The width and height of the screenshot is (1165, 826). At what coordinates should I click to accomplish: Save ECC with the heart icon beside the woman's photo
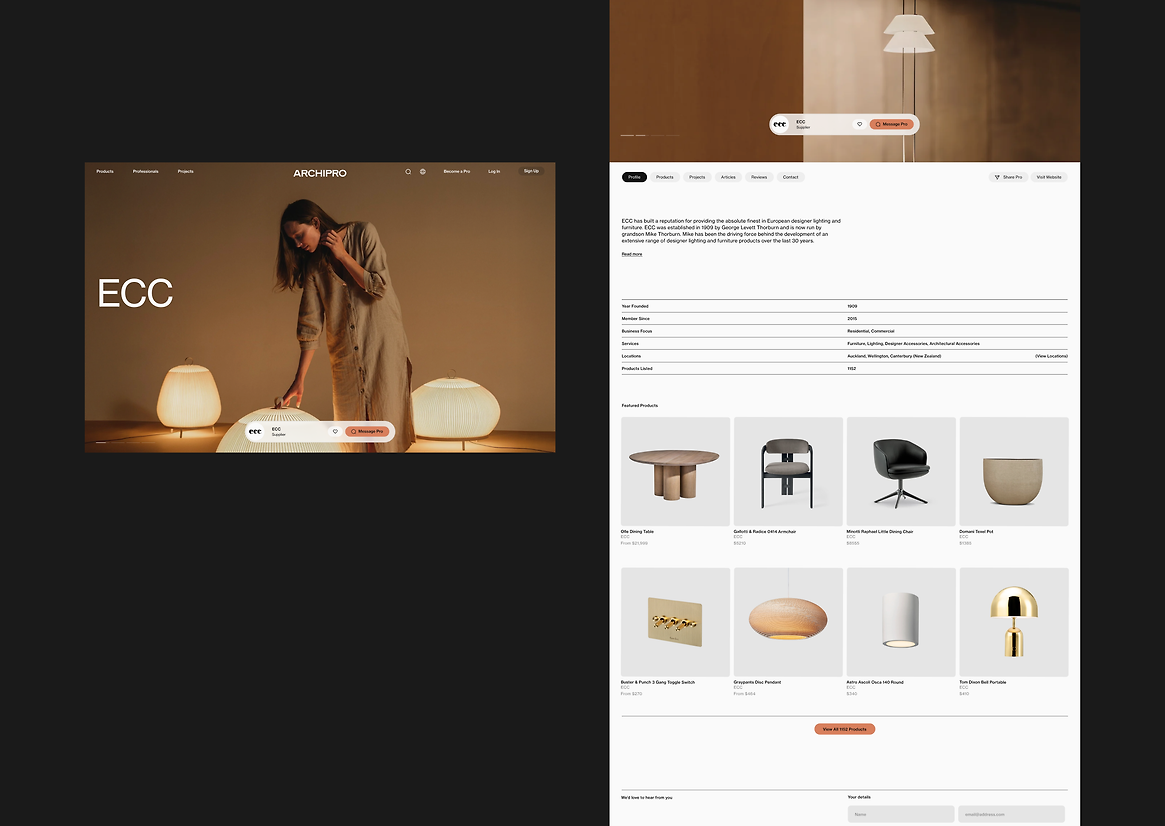[x=335, y=432]
